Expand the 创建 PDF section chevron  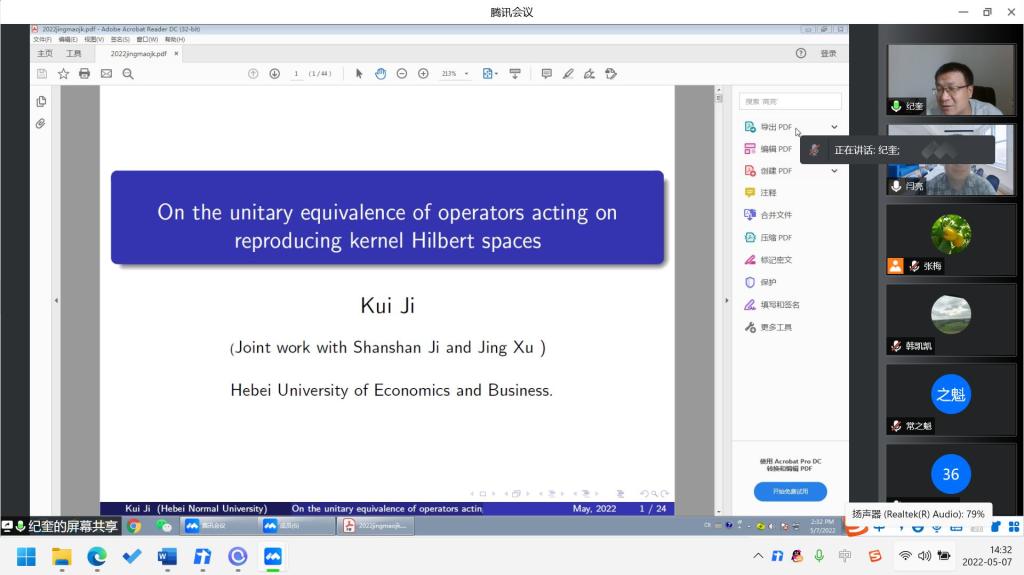(834, 171)
